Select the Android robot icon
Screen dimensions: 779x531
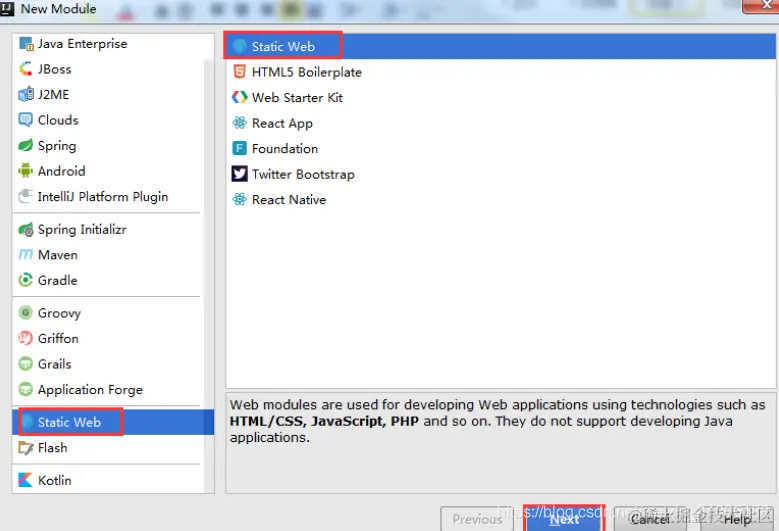[26, 171]
